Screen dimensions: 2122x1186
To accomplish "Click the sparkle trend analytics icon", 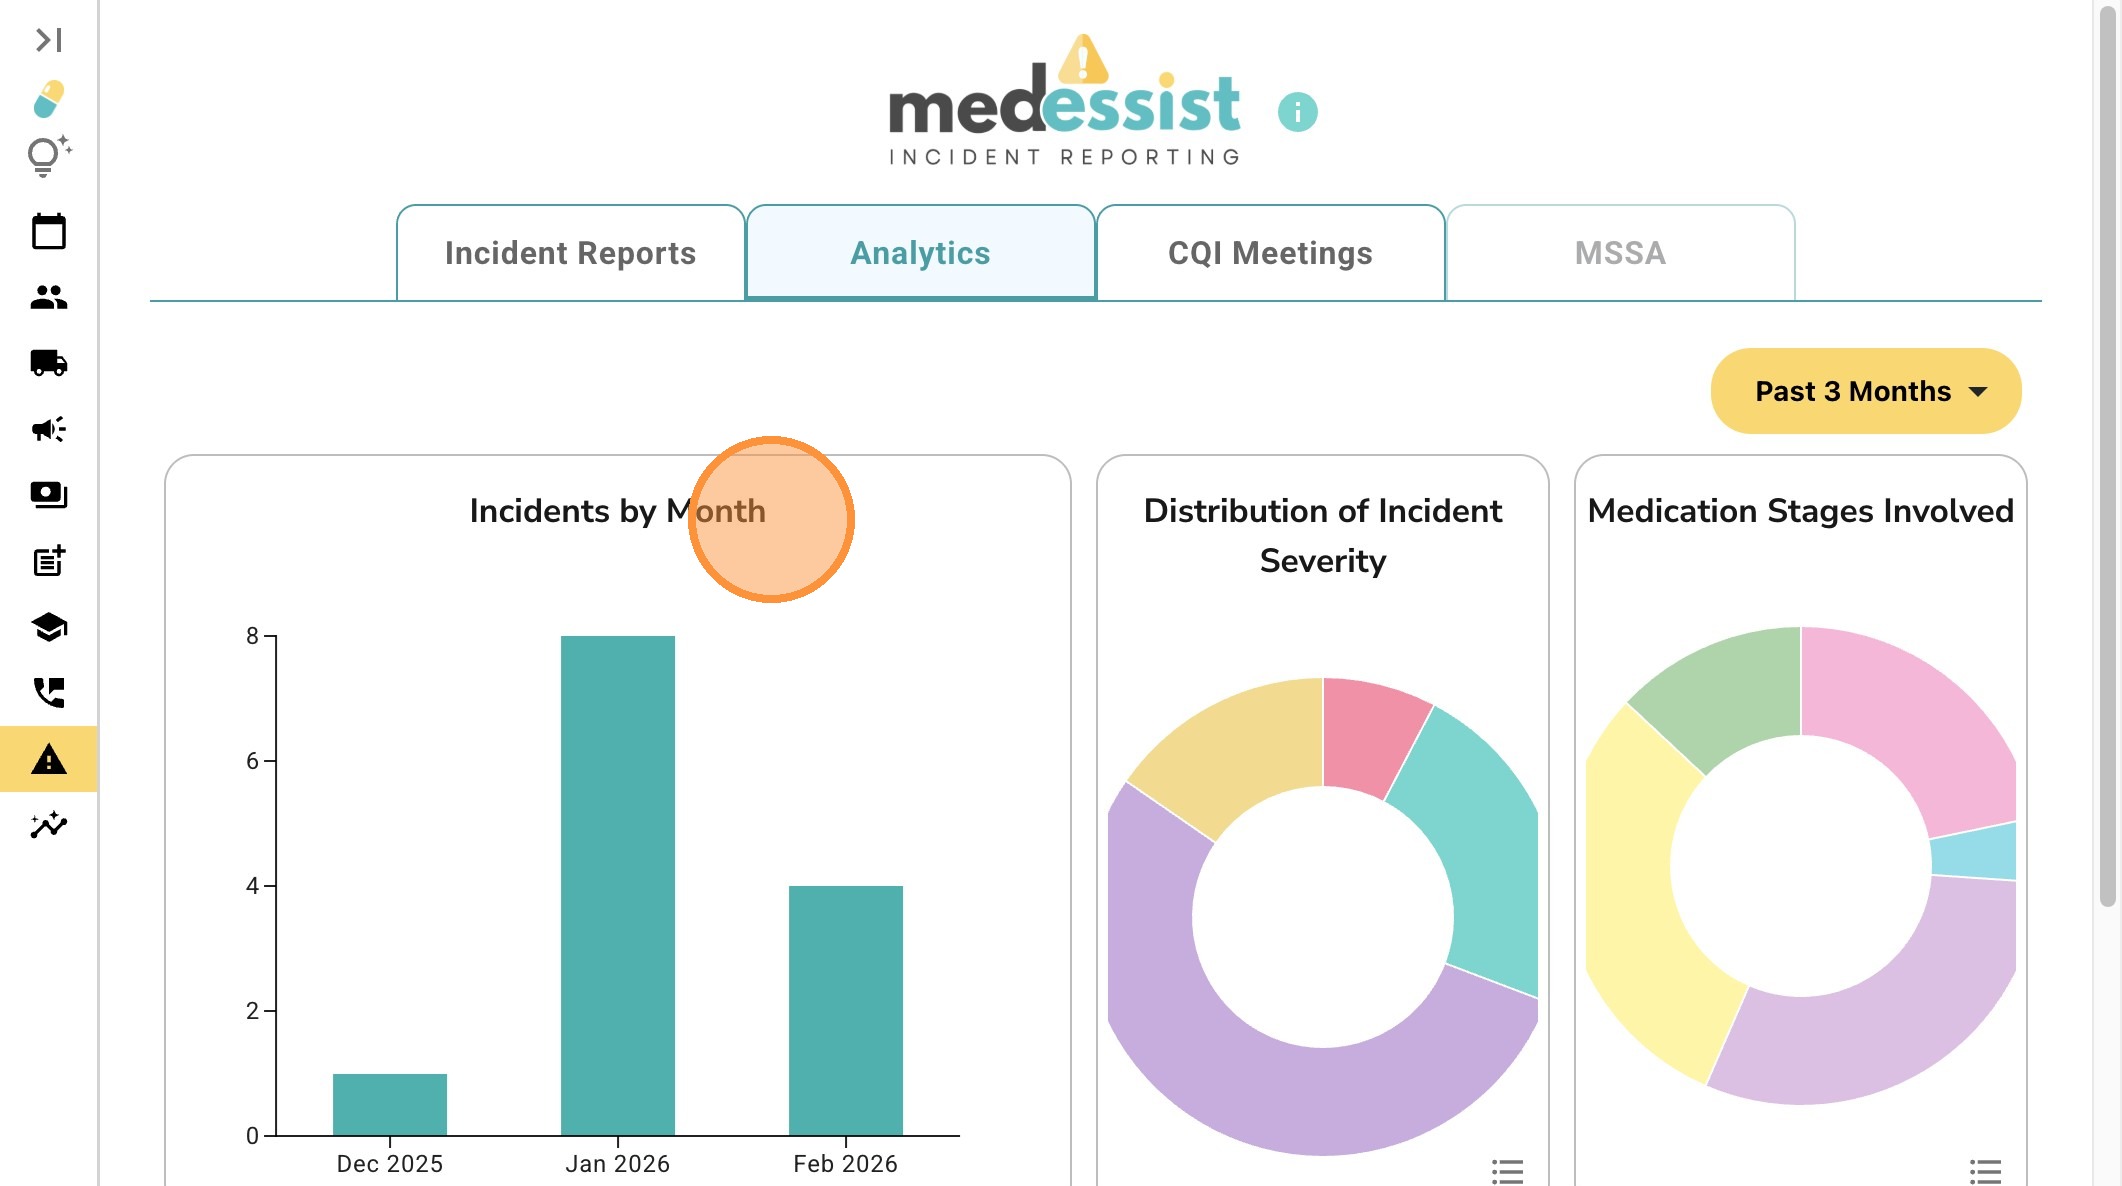I will pyautogui.click(x=48, y=825).
